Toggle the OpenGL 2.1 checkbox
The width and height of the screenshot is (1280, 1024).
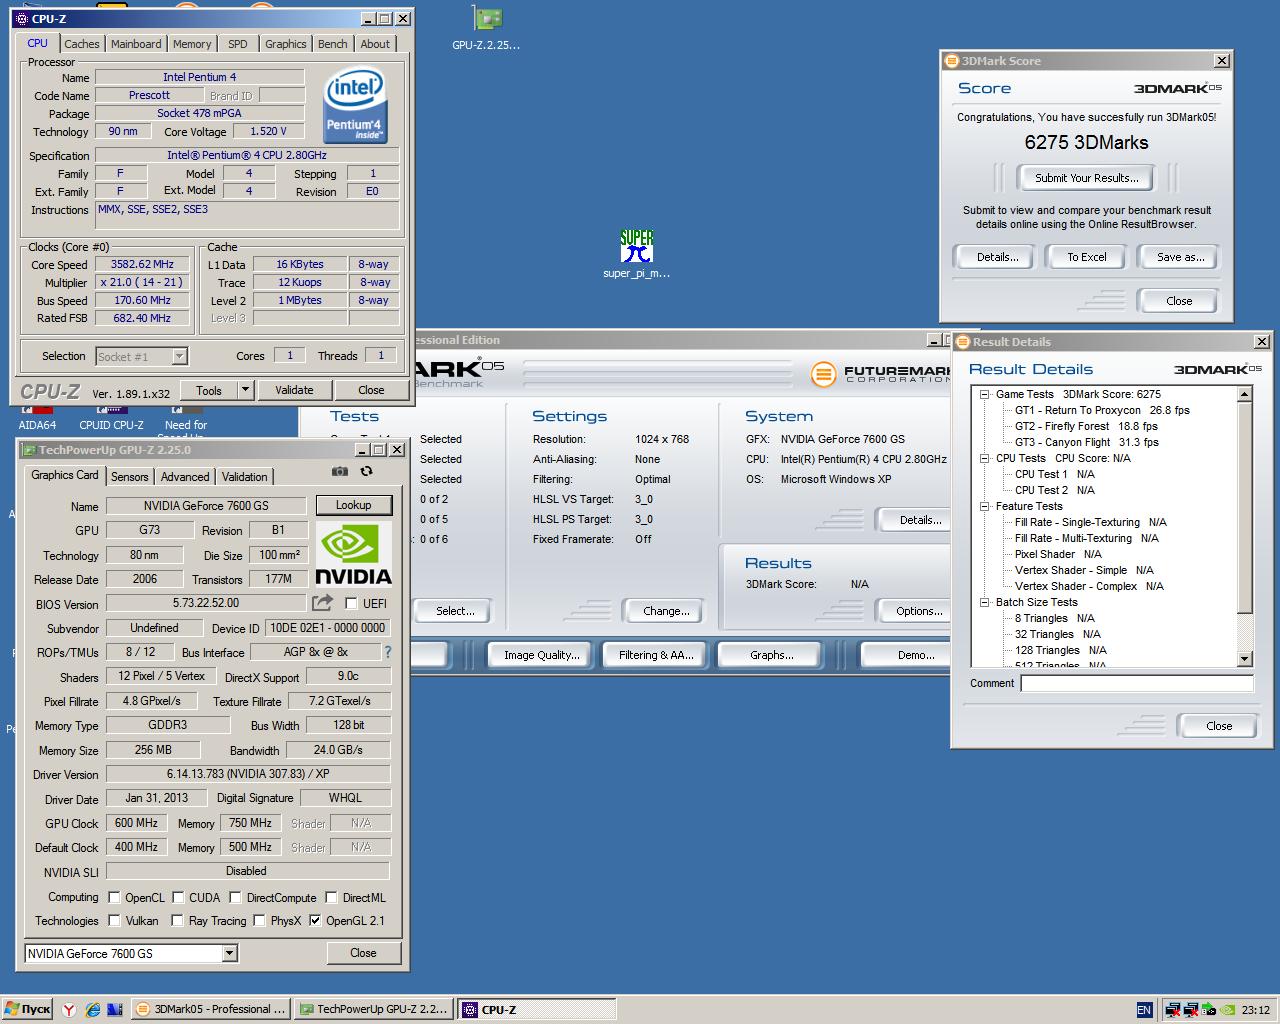[315, 921]
